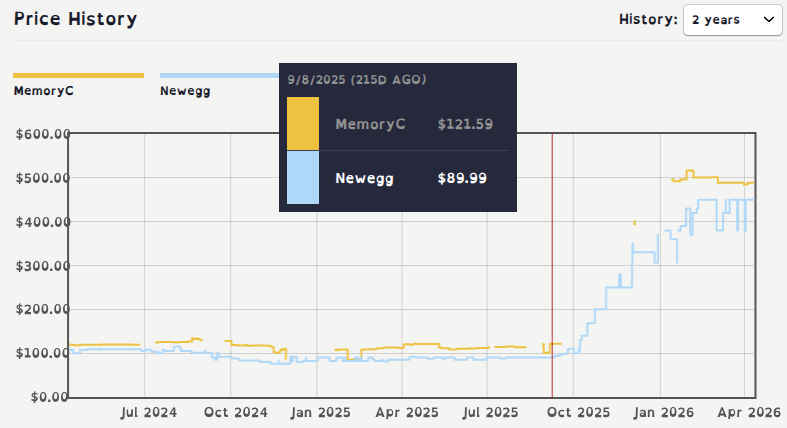Click the Price History heading
Image resolution: width=787 pixels, height=428 pixels.
75,19
